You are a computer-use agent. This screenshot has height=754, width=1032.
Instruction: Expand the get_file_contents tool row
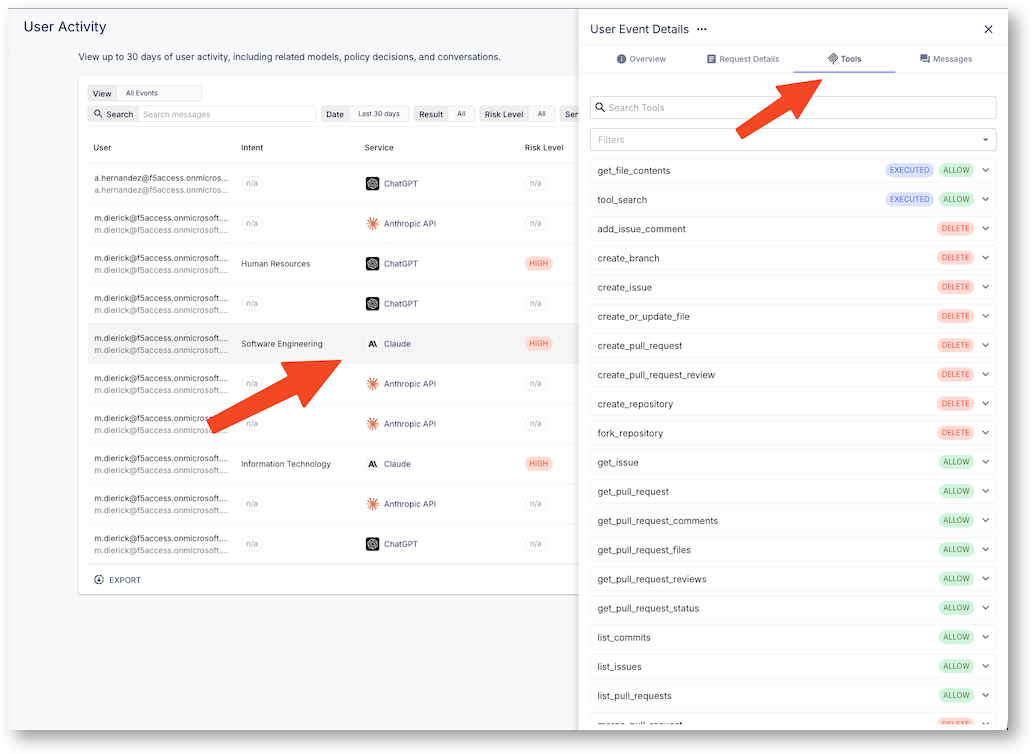click(x=986, y=170)
